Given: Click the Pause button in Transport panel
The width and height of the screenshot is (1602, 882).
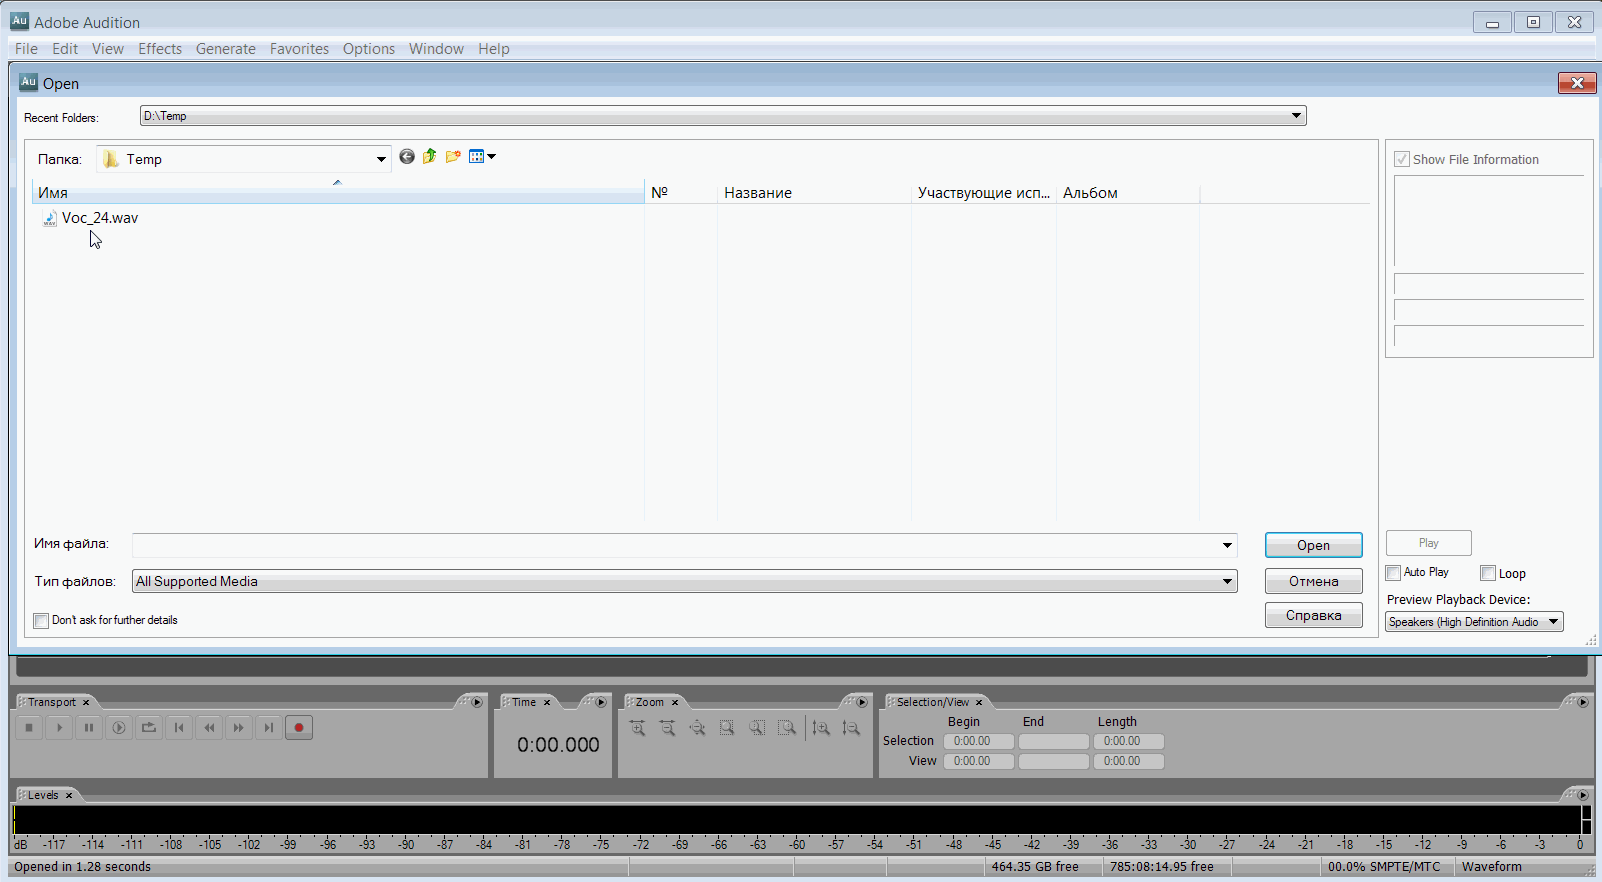Looking at the screenshot, I should tap(89, 728).
